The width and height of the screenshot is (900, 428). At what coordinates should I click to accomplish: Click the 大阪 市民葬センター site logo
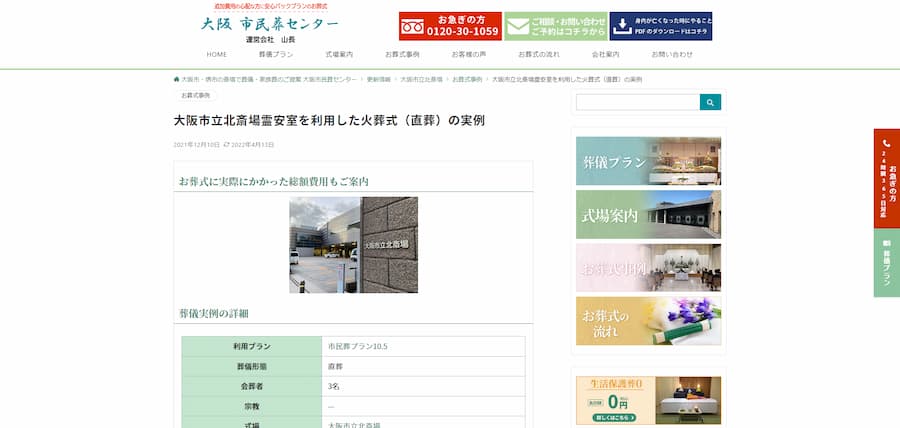tap(269, 24)
